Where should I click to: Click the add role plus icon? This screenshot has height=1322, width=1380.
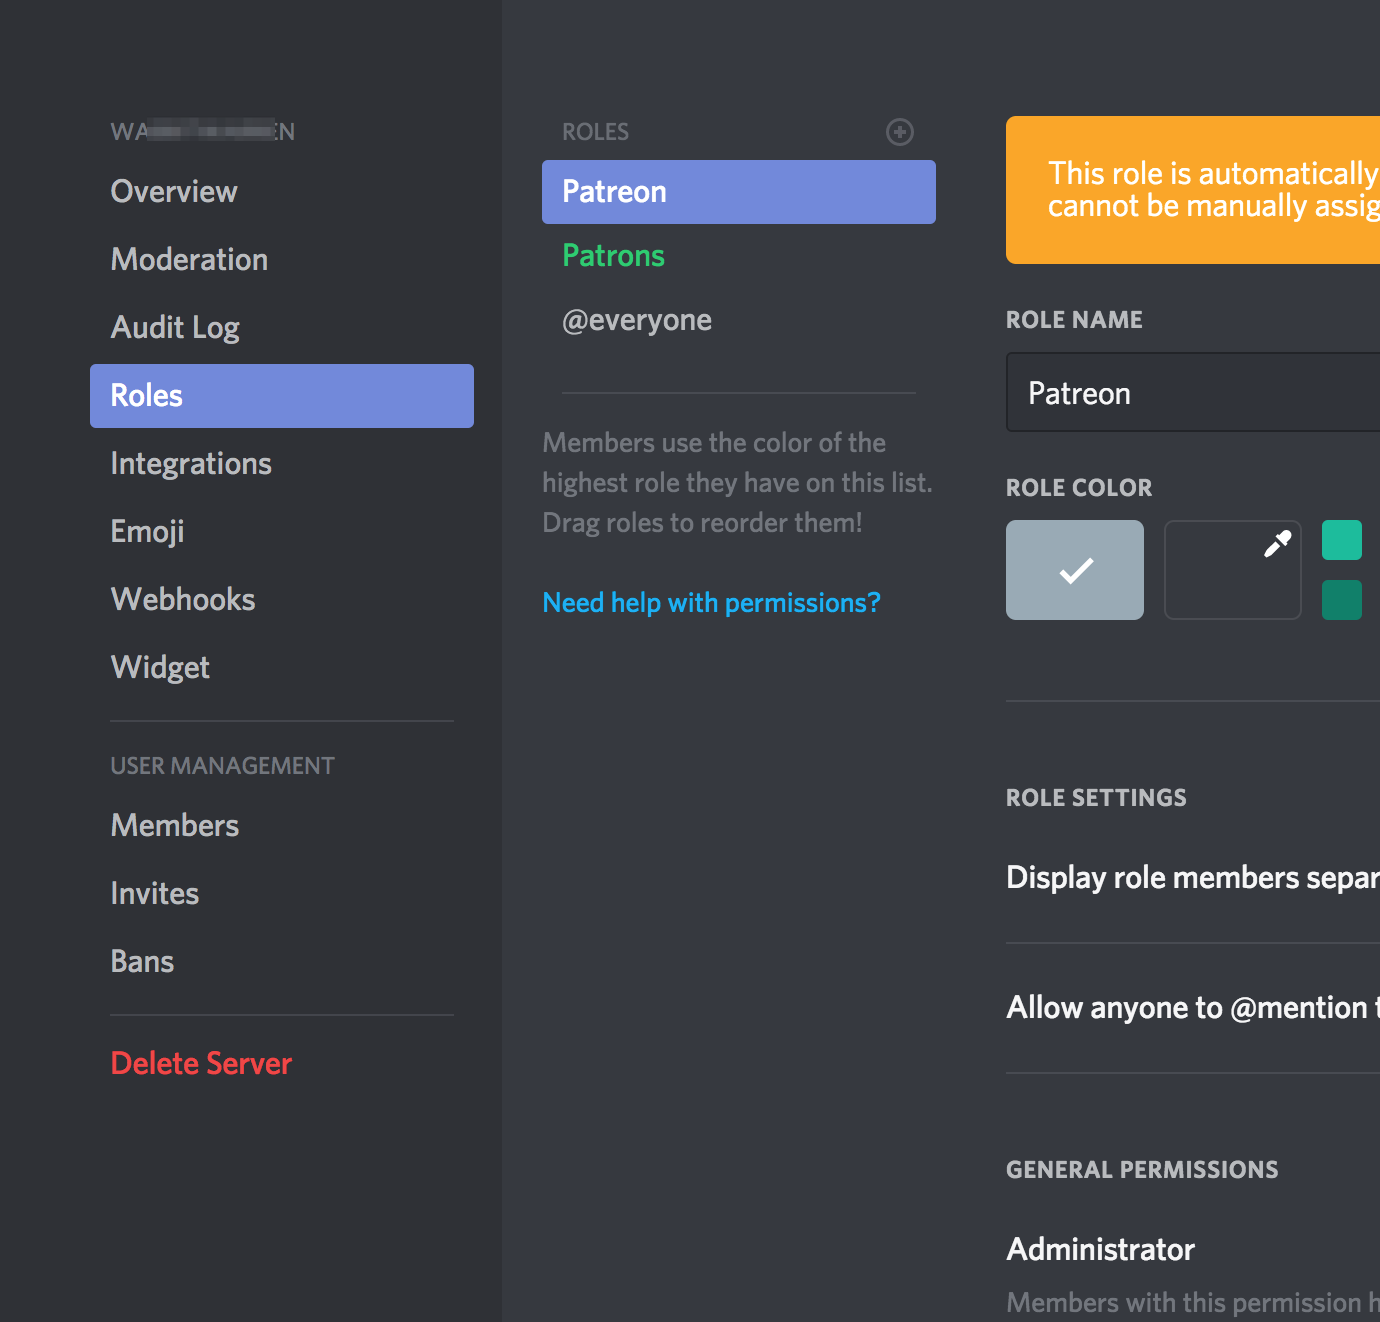(900, 132)
